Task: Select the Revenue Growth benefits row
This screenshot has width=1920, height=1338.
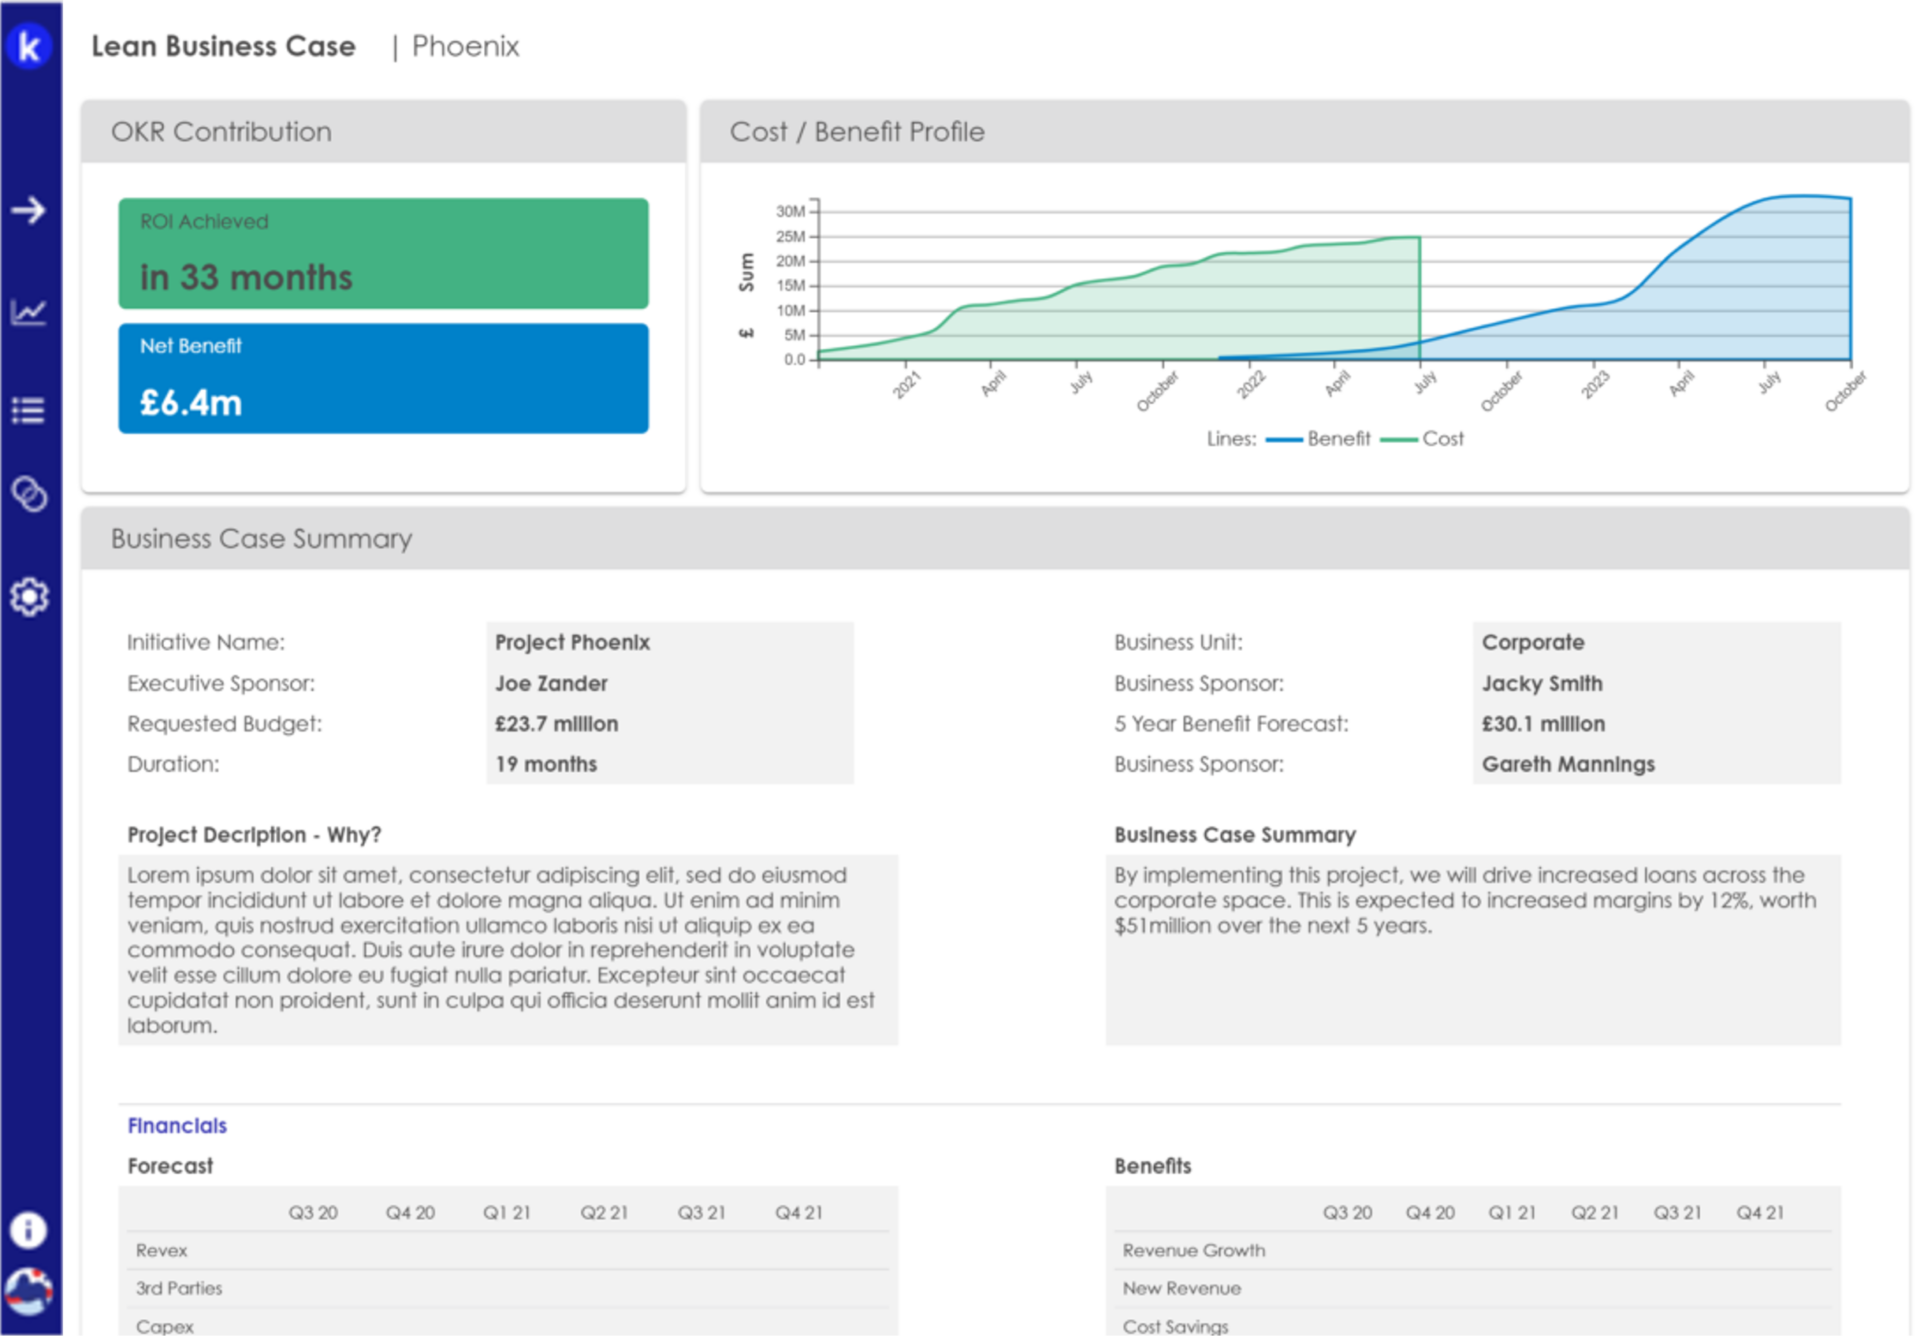Action: click(x=1474, y=1252)
